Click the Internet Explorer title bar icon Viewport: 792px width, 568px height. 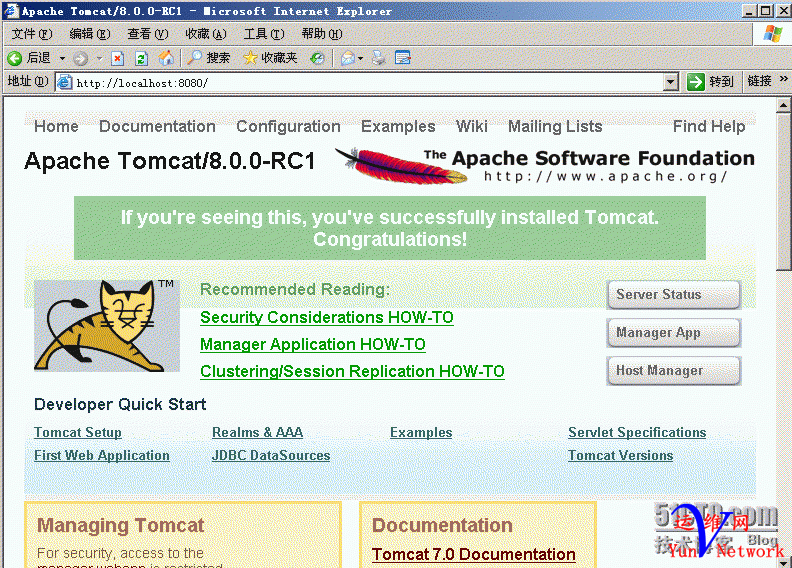click(12, 11)
